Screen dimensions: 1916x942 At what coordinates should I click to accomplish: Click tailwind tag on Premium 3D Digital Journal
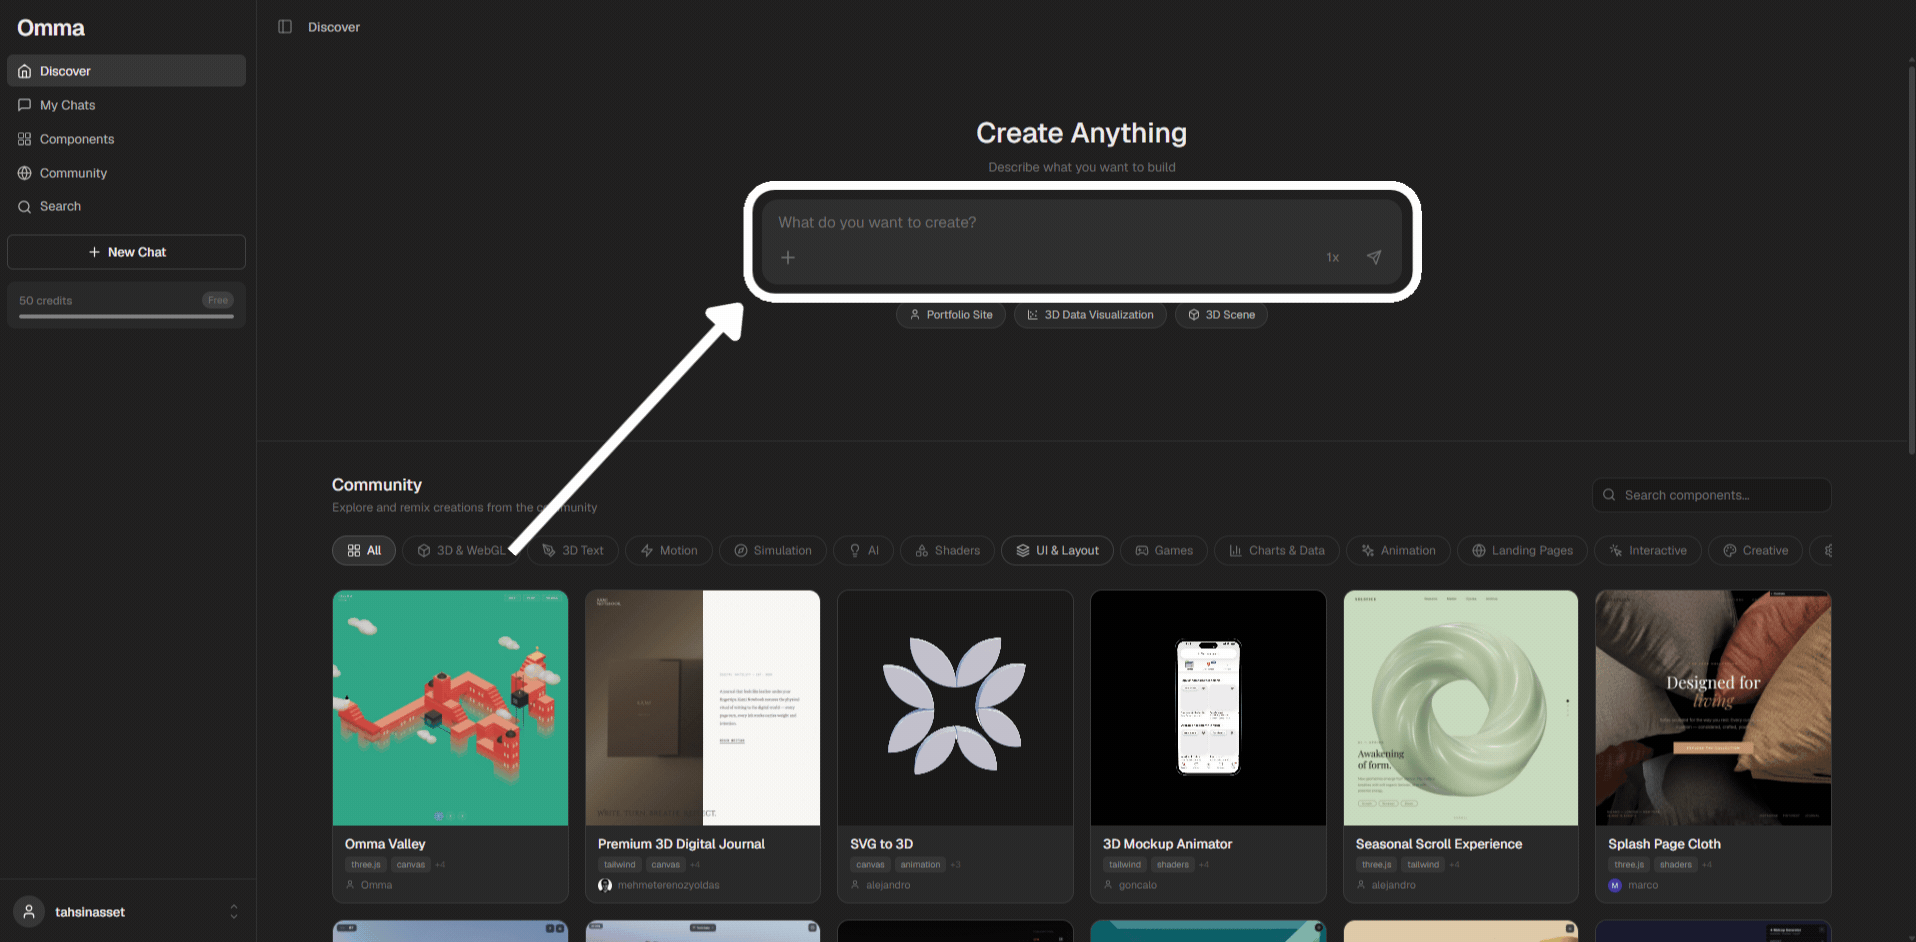620,865
